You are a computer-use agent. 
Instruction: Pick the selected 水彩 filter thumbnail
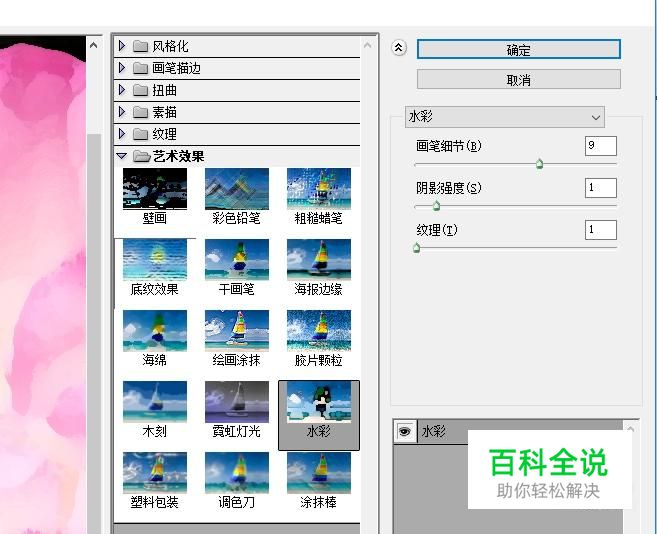[x=319, y=402]
